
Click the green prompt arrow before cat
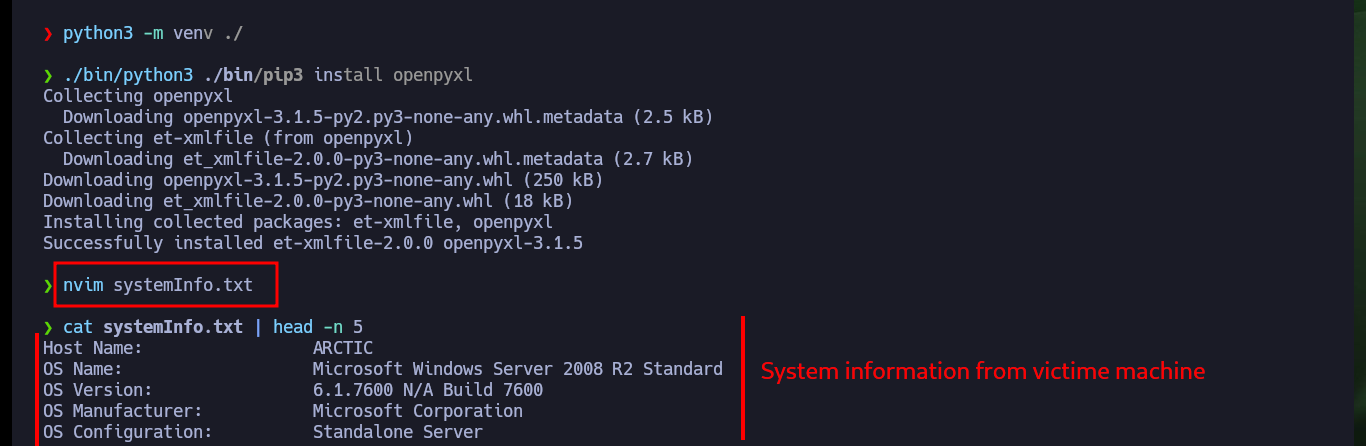[48, 327]
